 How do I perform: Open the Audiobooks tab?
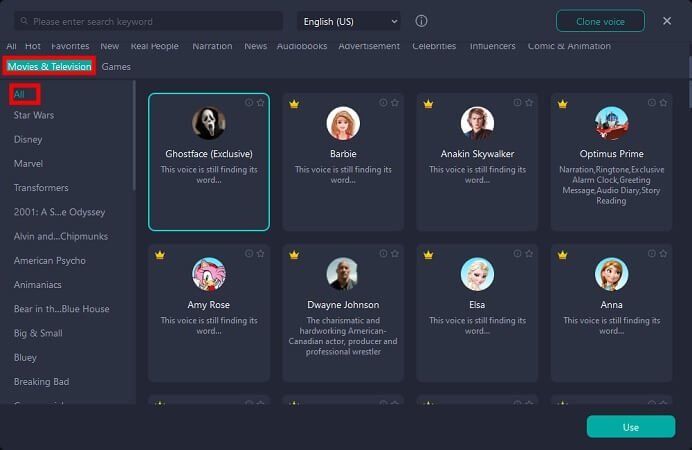302,46
